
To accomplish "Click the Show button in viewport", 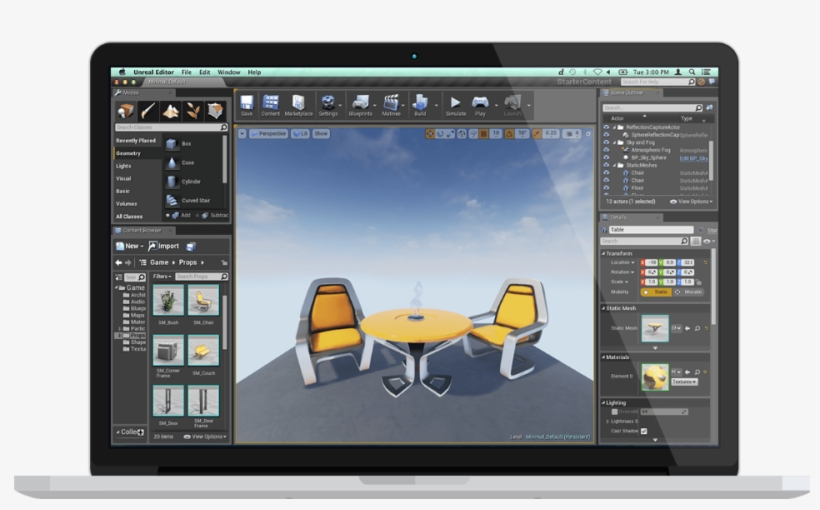I will [321, 134].
